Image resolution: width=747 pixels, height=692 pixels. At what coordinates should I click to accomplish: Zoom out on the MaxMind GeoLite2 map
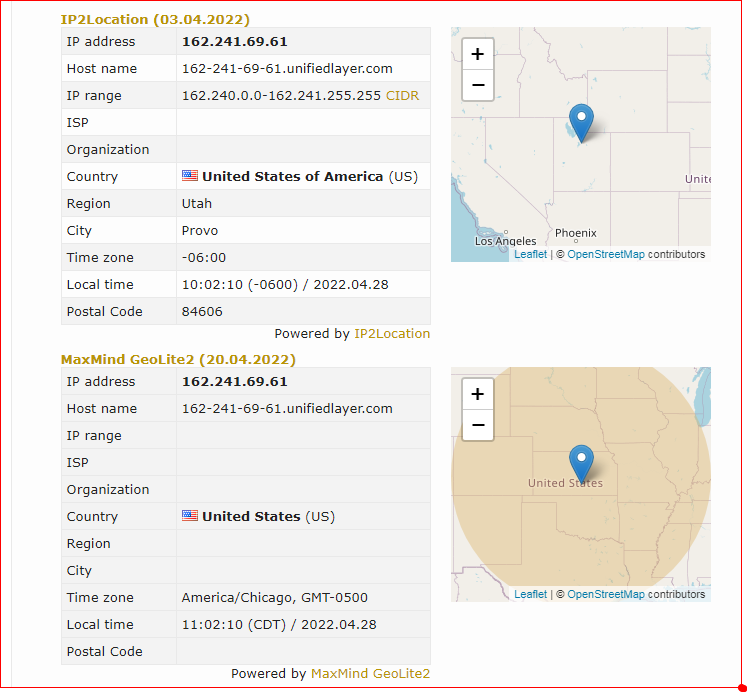tap(478, 425)
